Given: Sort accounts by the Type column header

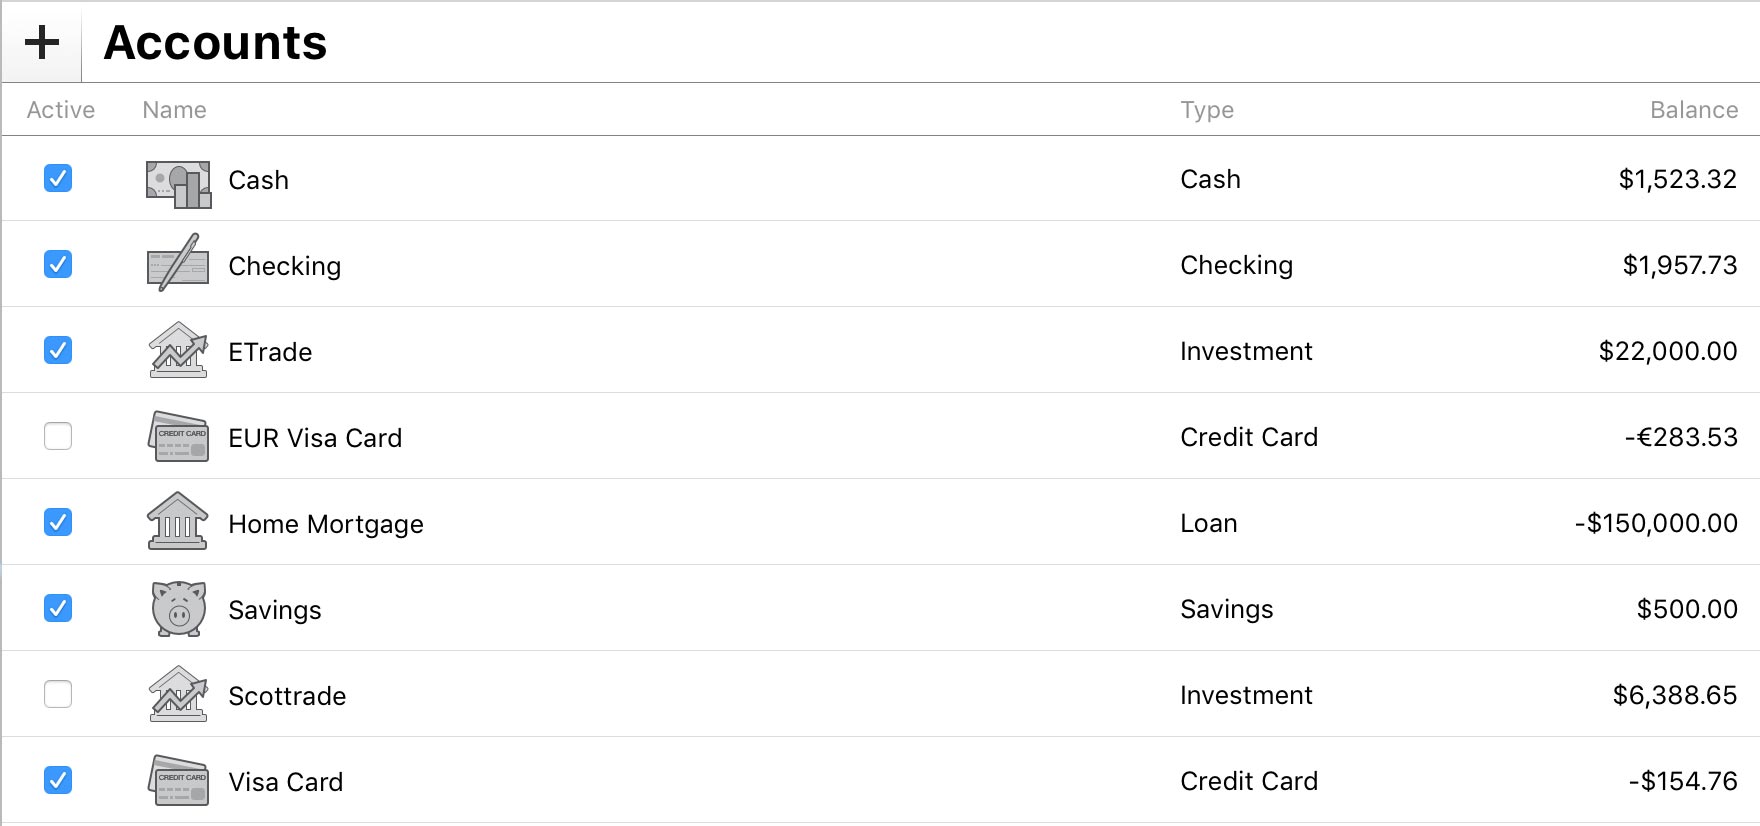Looking at the screenshot, I should pyautogui.click(x=1206, y=110).
